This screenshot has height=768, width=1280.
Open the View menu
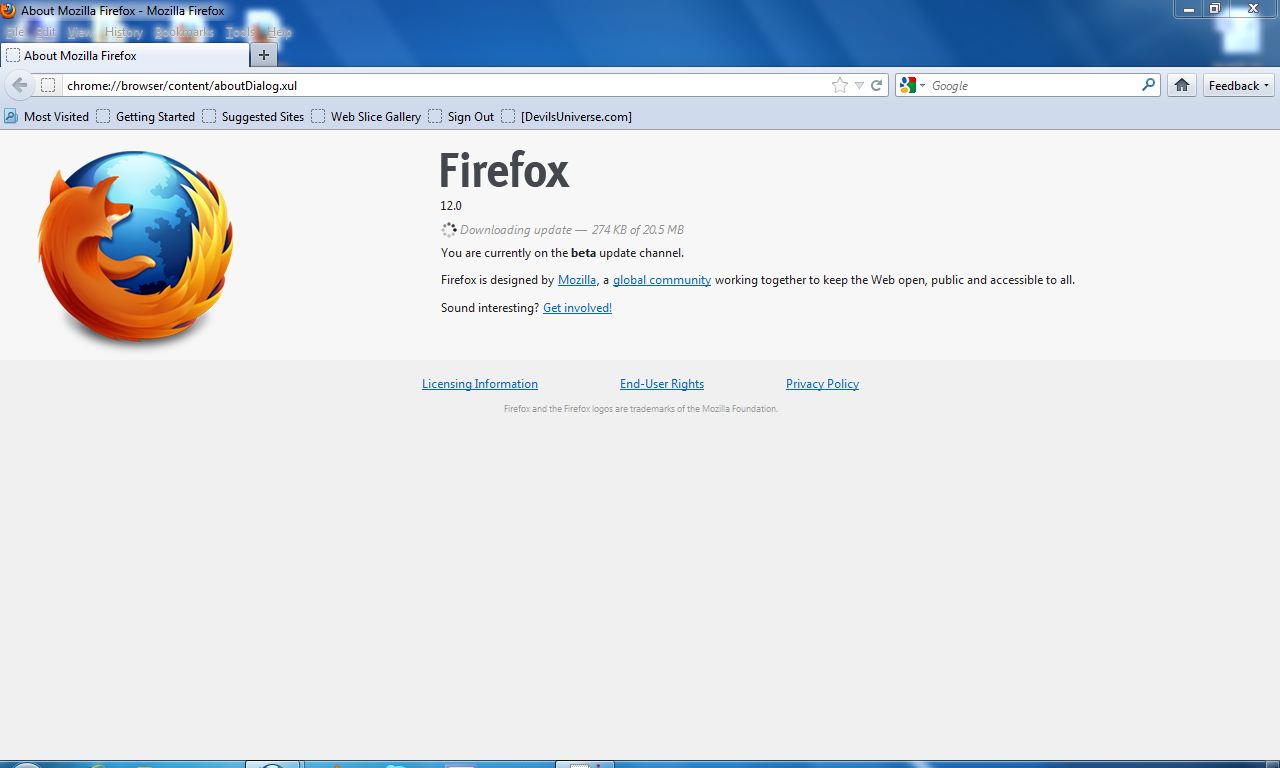coord(81,32)
